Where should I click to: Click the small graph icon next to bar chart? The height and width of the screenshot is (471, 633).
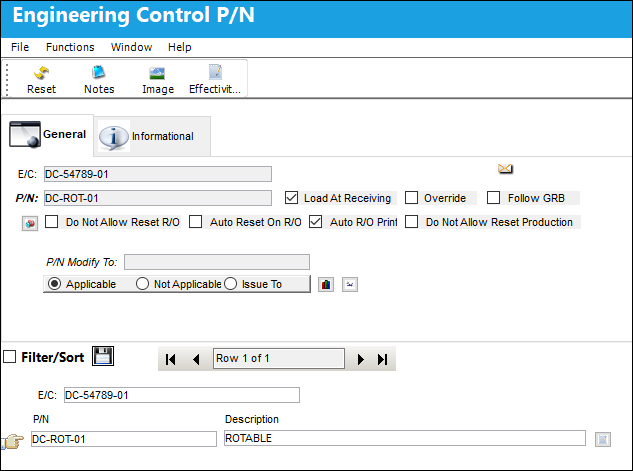(350, 285)
